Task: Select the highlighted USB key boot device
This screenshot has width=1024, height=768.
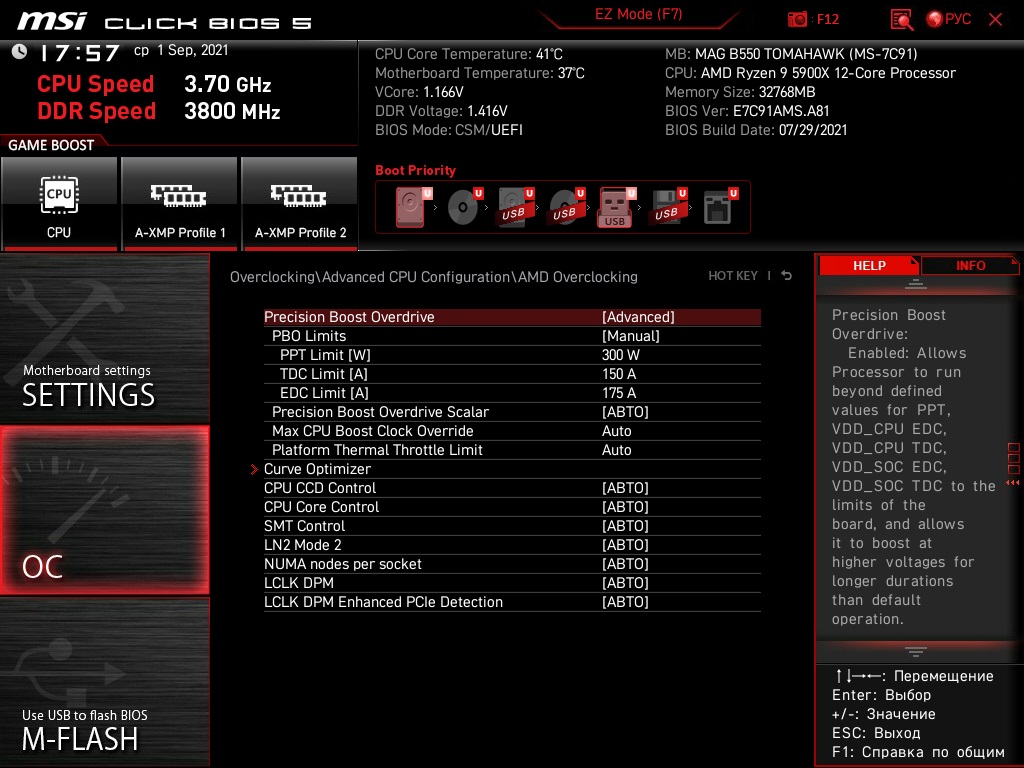Action: point(616,207)
